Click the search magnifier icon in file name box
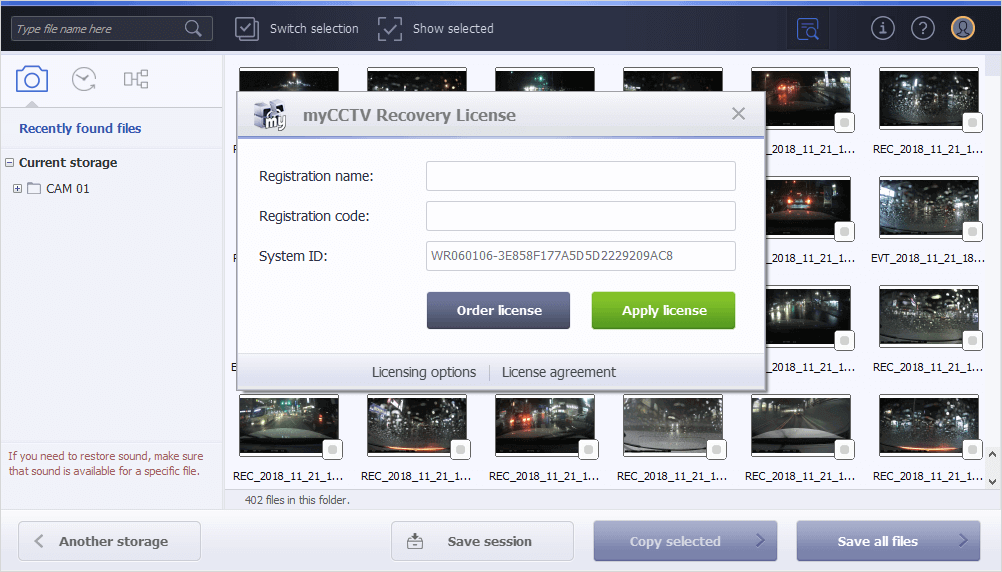The width and height of the screenshot is (1002, 572). [193, 28]
